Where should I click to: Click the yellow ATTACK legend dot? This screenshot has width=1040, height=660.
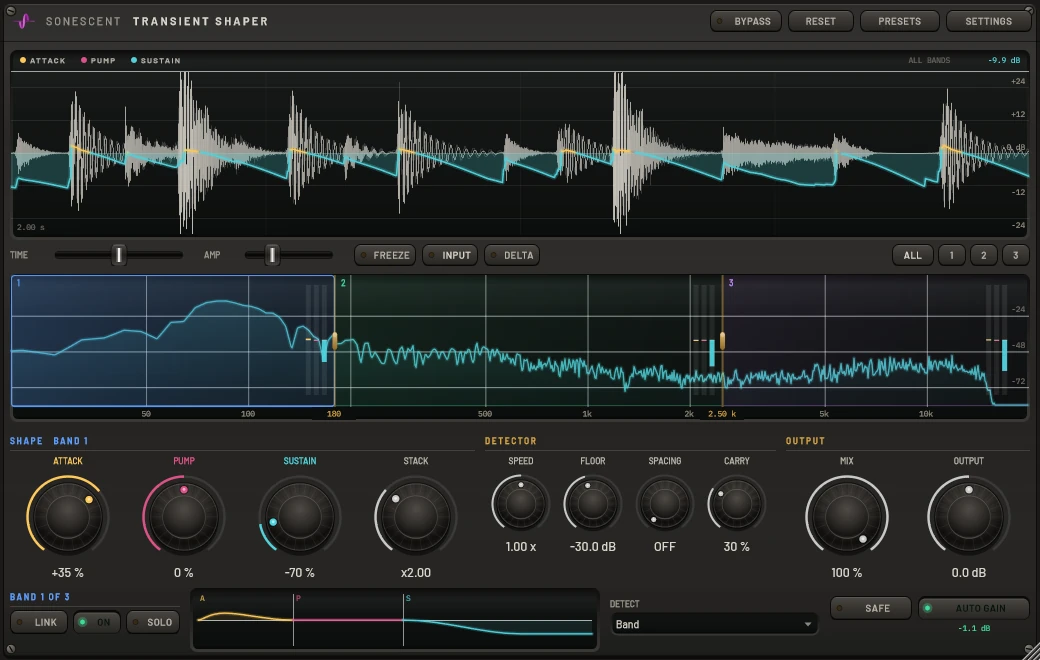(x=23, y=60)
